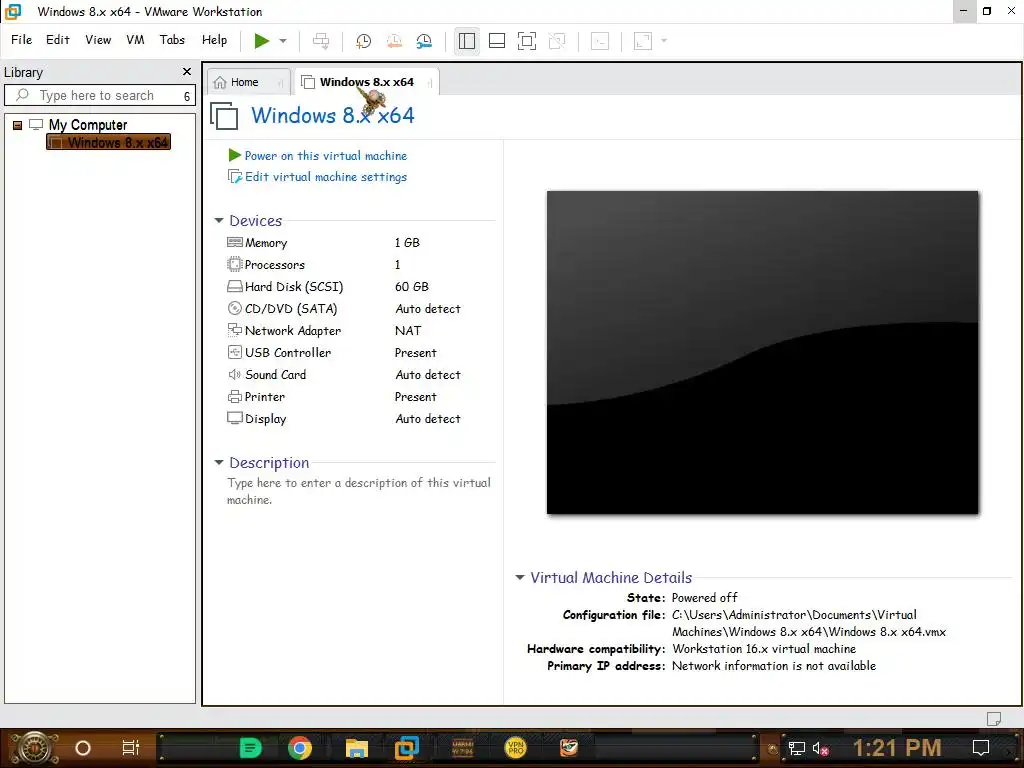Open Cortana search circle on taskbar
This screenshot has height=768, width=1024.
pos(83,748)
